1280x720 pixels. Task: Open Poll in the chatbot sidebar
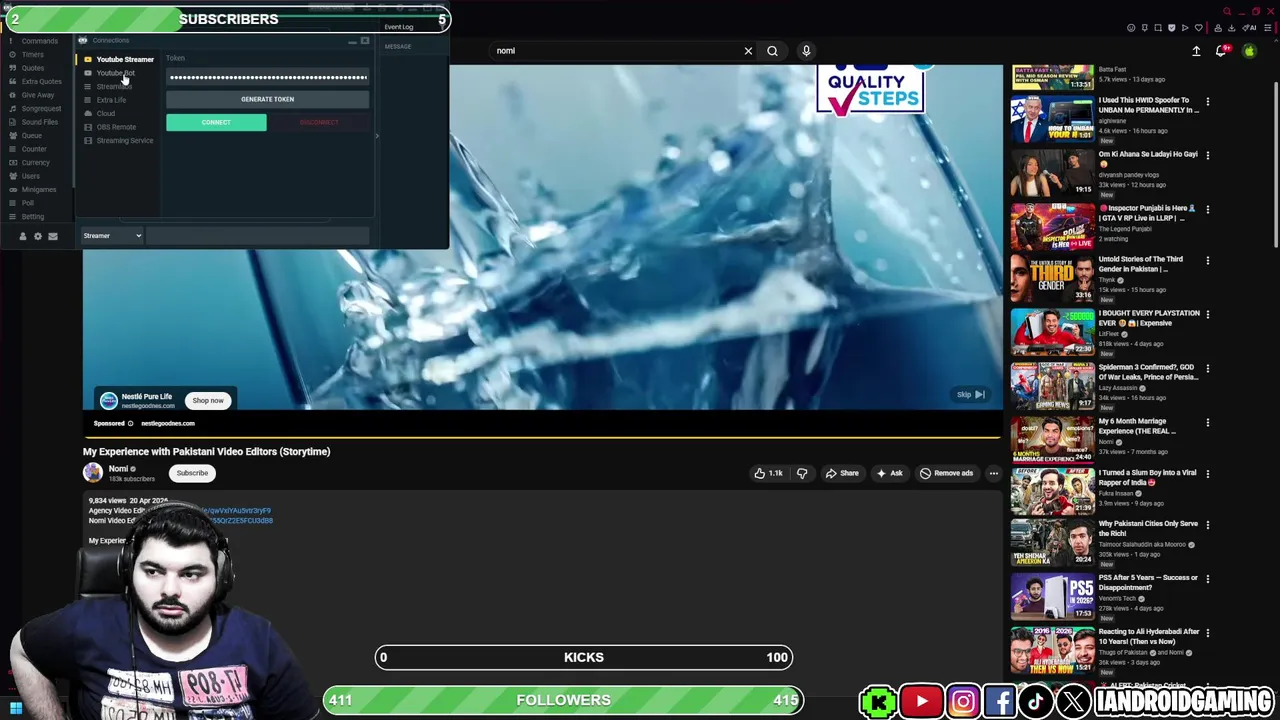pyautogui.click(x=28, y=203)
